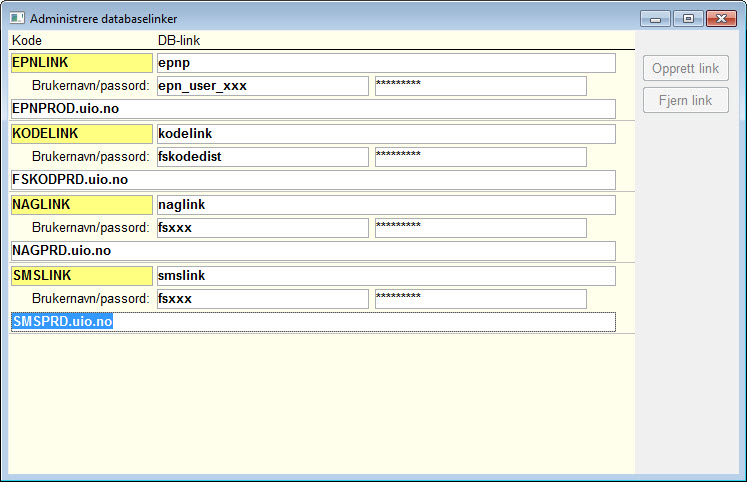Edit the fsxxx username under NAGLINK
Screen dimensions: 747x482
(x=263, y=228)
